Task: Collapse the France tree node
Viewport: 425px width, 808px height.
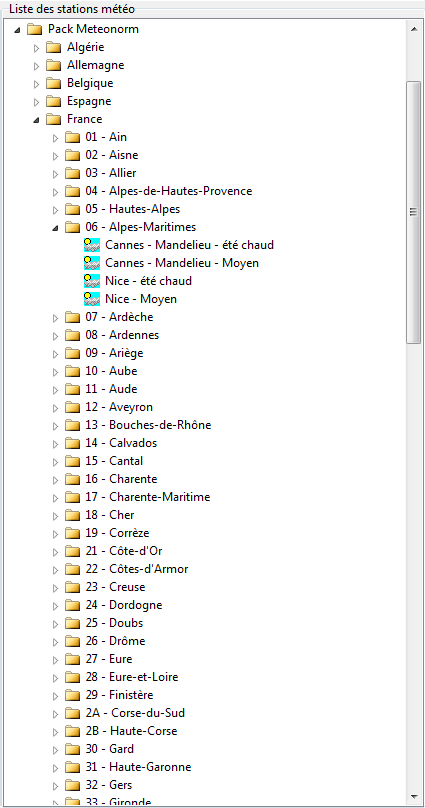Action: [37, 120]
